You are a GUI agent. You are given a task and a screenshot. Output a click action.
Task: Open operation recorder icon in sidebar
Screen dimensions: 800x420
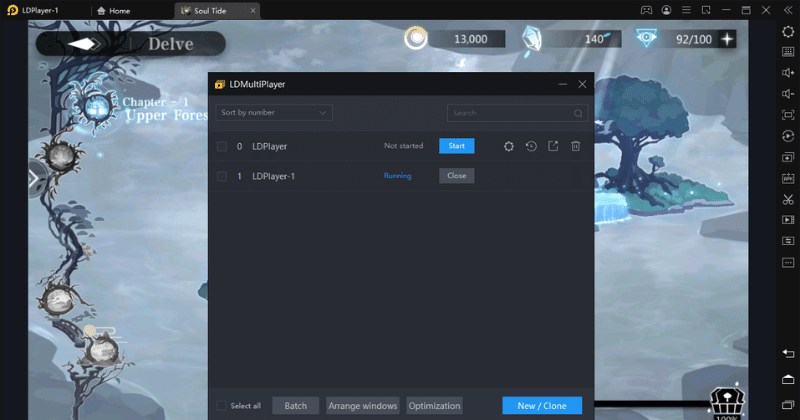788,136
